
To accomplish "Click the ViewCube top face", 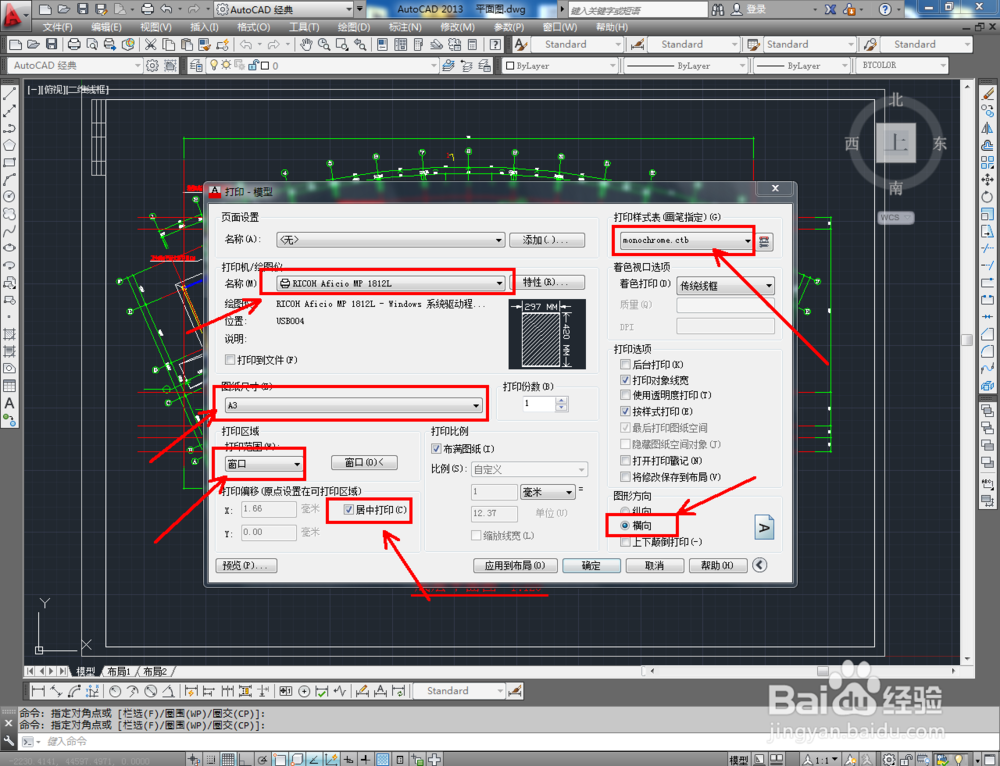I will [896, 142].
